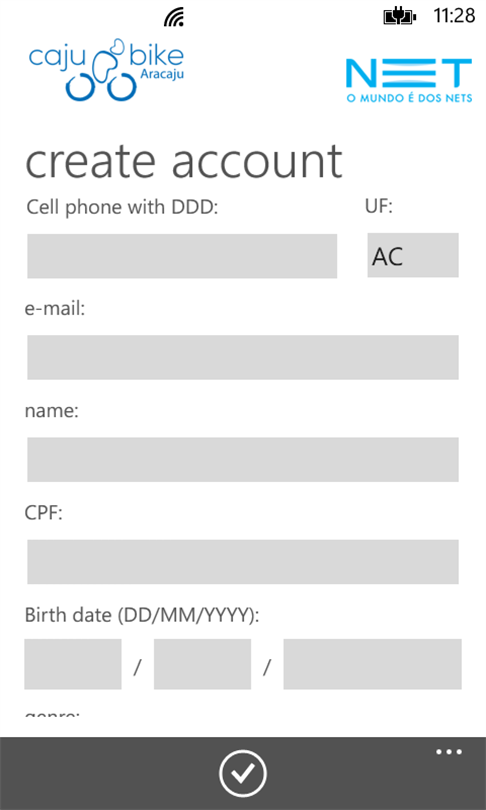The width and height of the screenshot is (486, 810).
Task: Tap the partially visible genre label
Action: (x=52, y=715)
